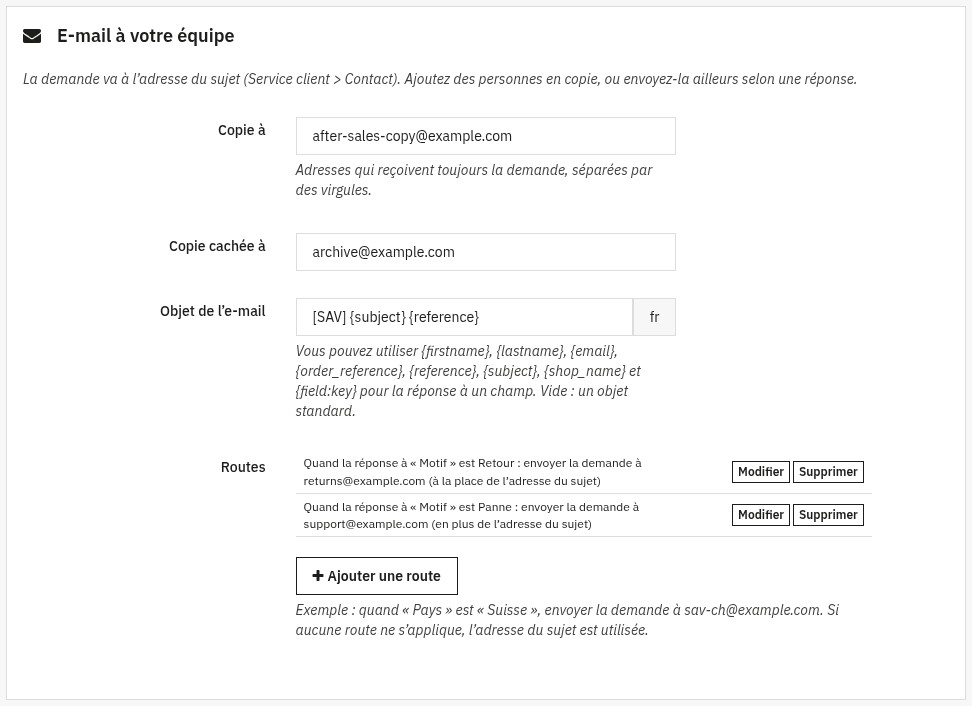Click hint text 'Vous pouvez utiliser {firstname}'
Screen dimensions: 972x706
468,381
